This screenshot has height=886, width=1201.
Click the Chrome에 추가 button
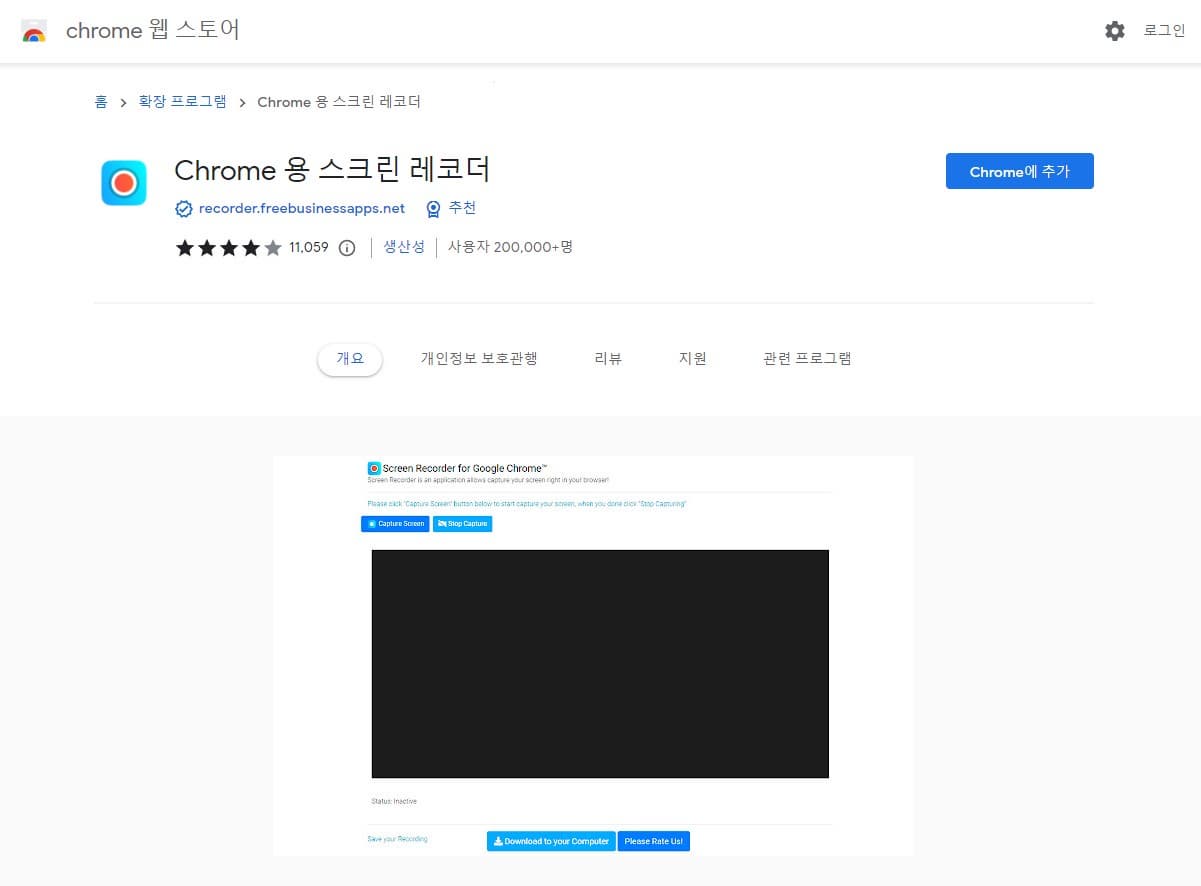pyautogui.click(x=1019, y=171)
